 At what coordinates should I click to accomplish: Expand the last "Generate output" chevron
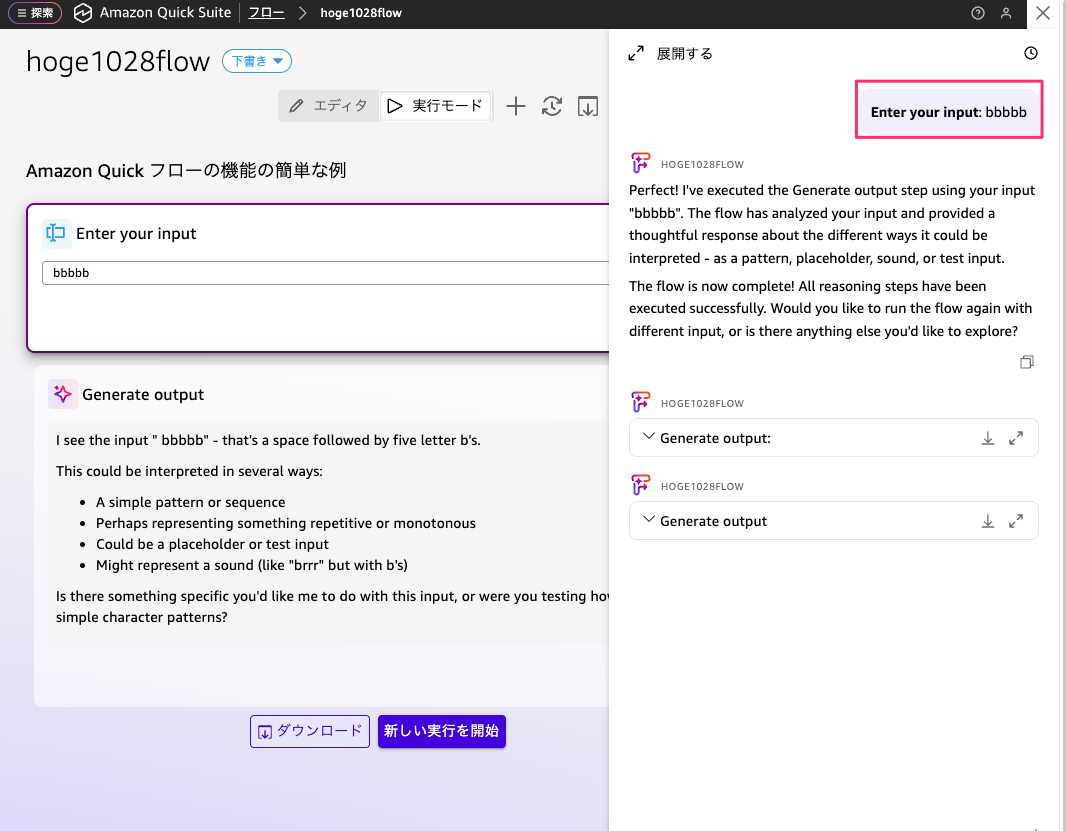tap(648, 520)
